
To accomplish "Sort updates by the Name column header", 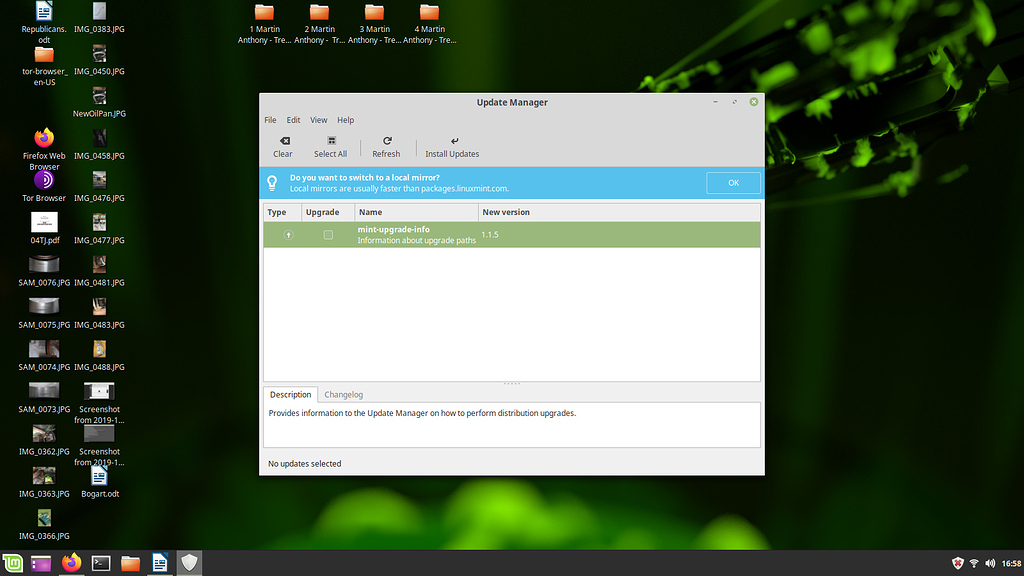I will [x=370, y=212].
